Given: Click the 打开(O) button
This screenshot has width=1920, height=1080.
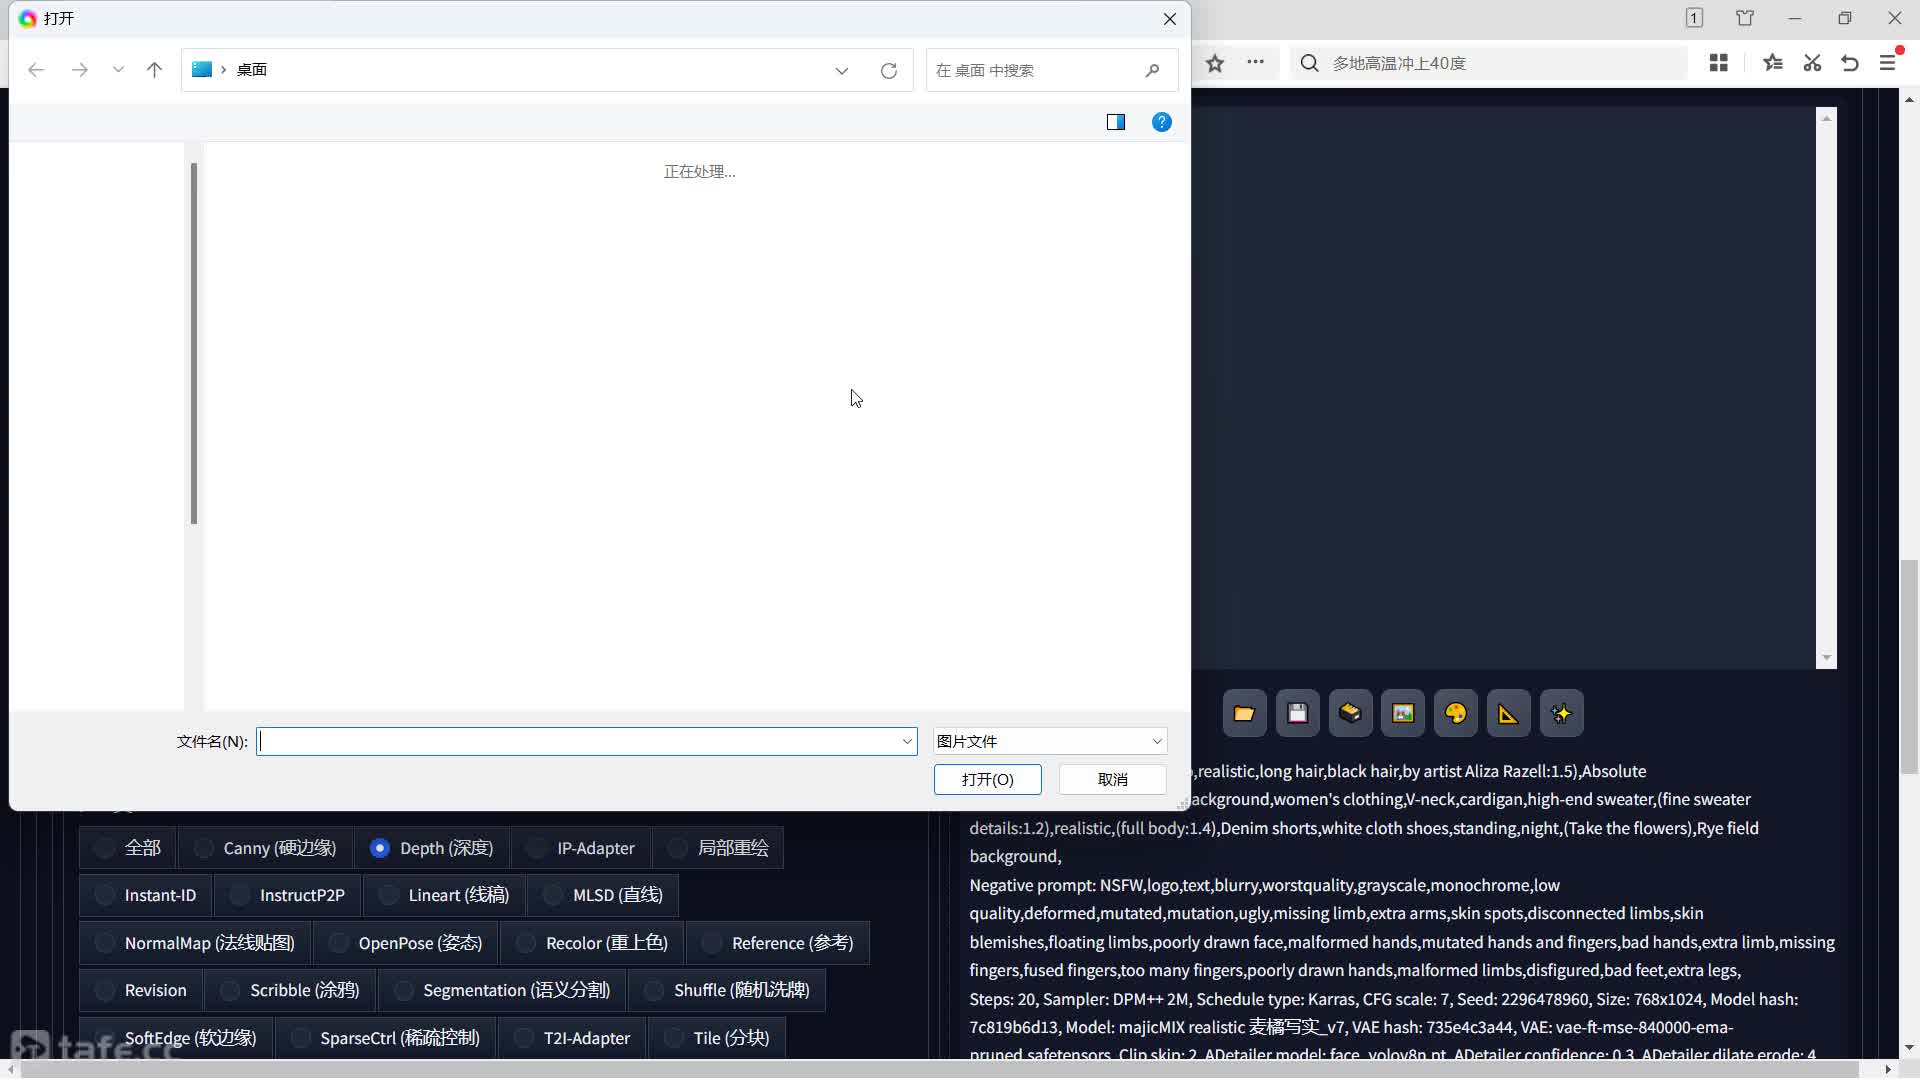Looking at the screenshot, I should 987,779.
